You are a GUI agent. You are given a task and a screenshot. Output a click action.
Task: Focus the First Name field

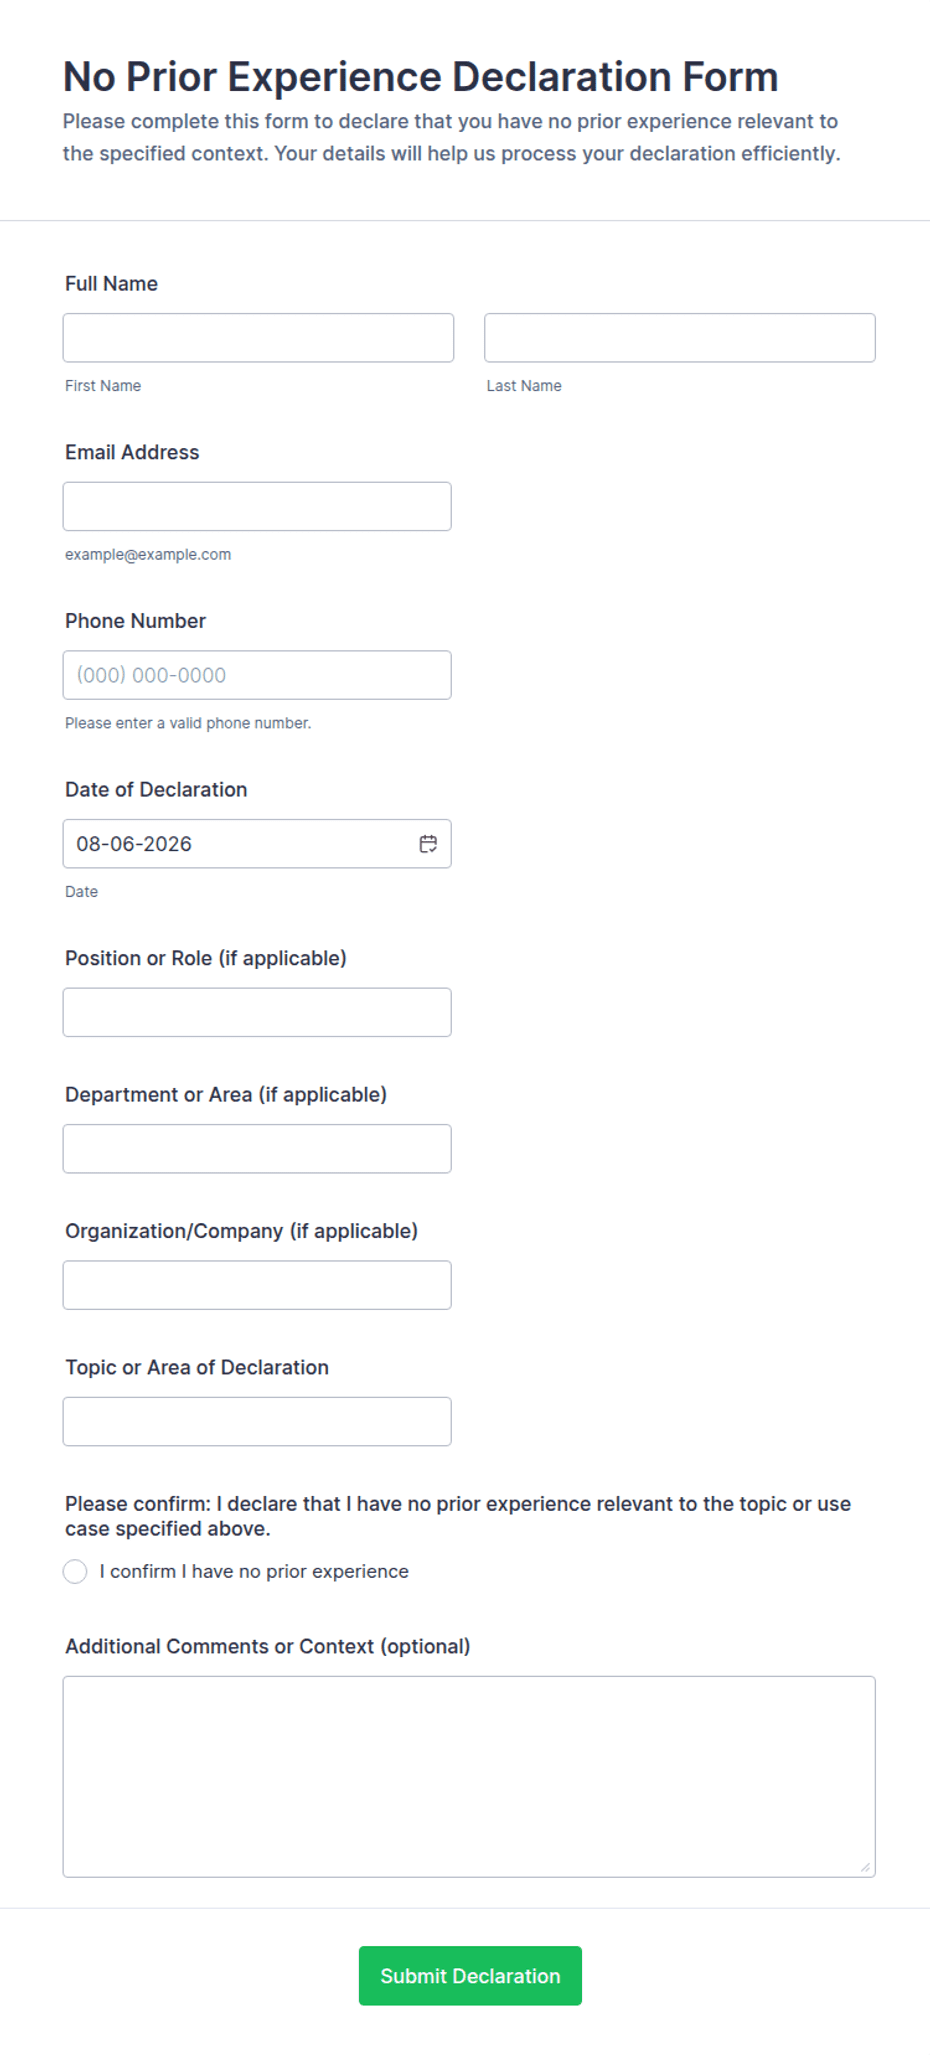coord(258,338)
